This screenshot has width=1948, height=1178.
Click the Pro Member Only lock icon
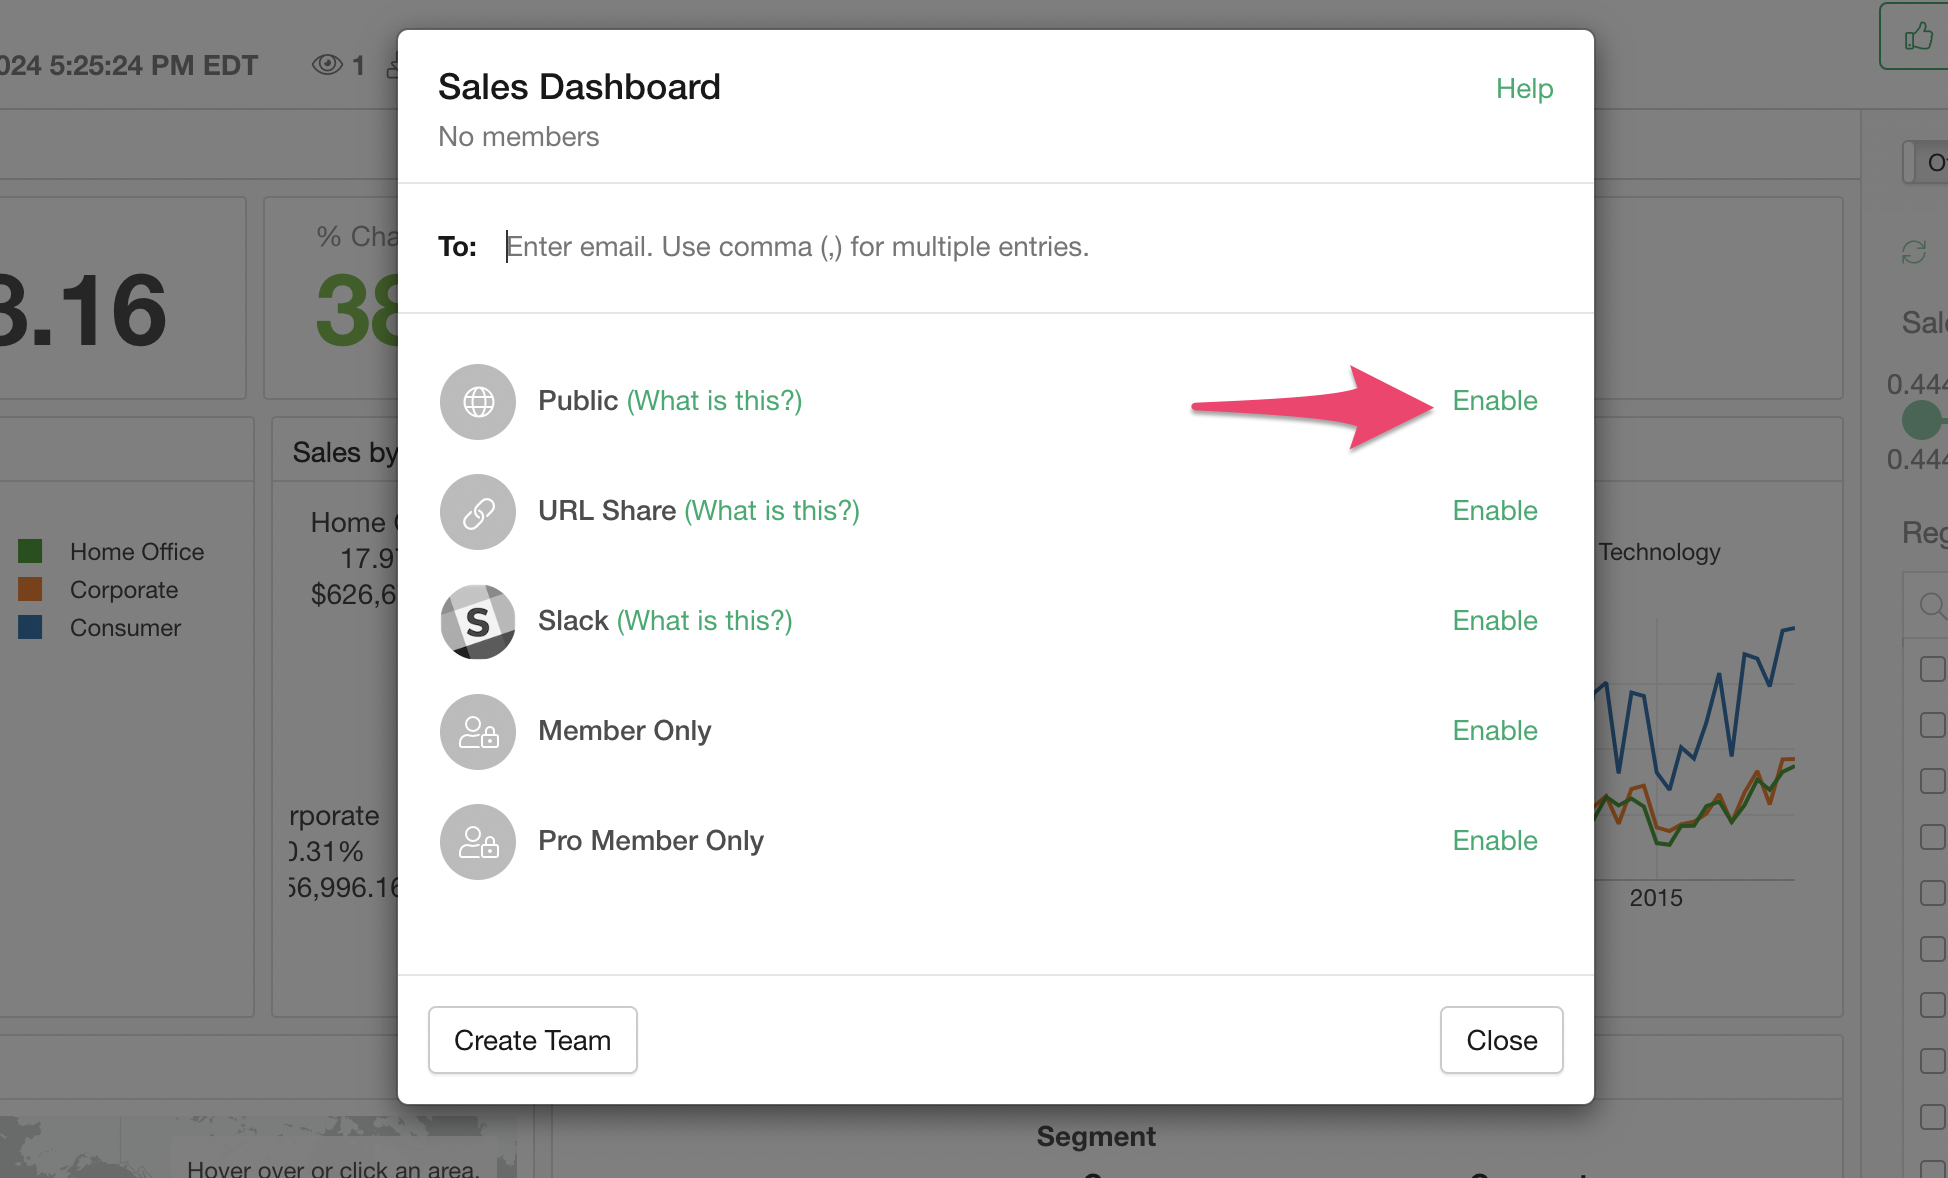(x=478, y=842)
